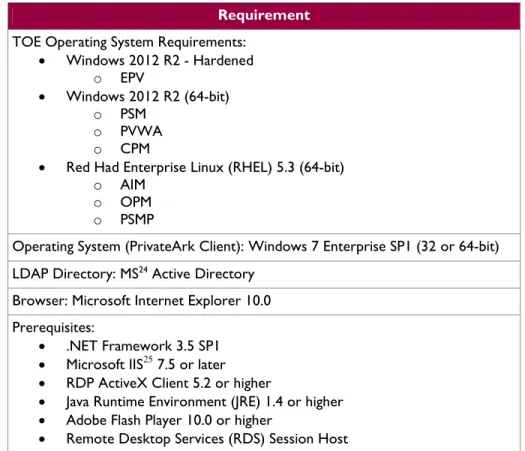Select the TOE Operating System Requirements heading

(x=129, y=42)
